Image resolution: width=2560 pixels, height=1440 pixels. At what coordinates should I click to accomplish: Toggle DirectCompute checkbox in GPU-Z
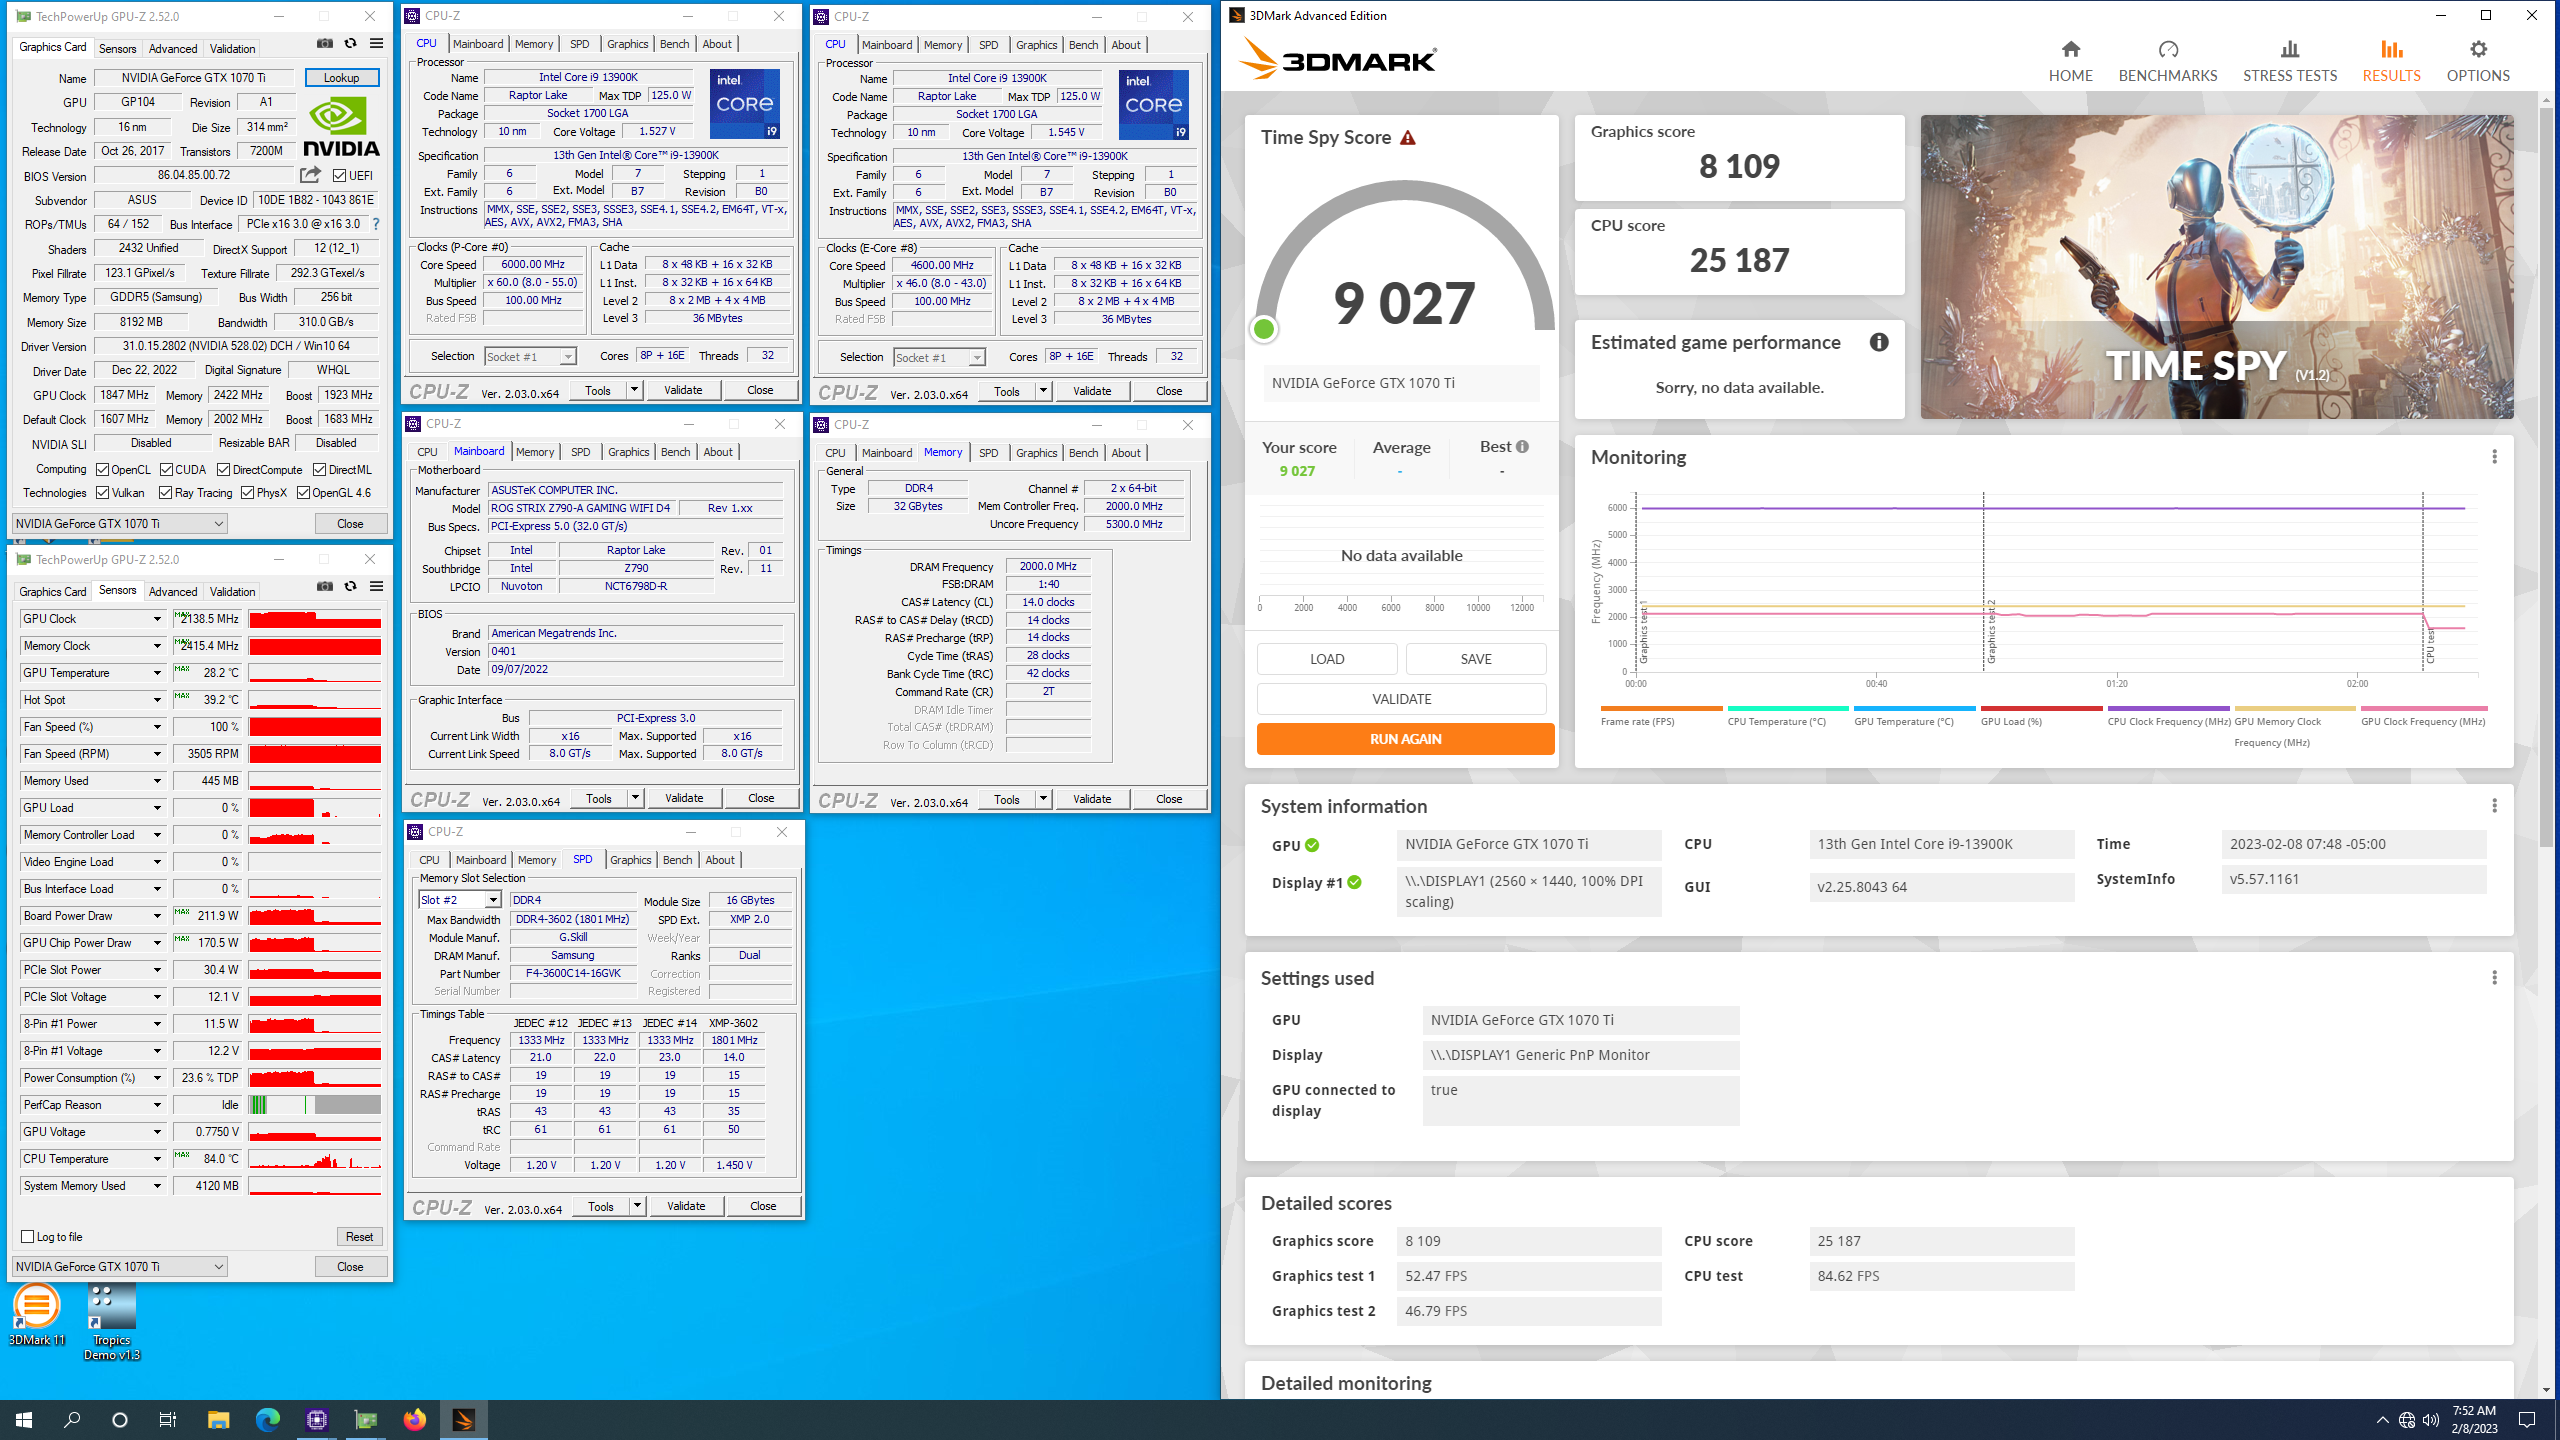[x=224, y=469]
